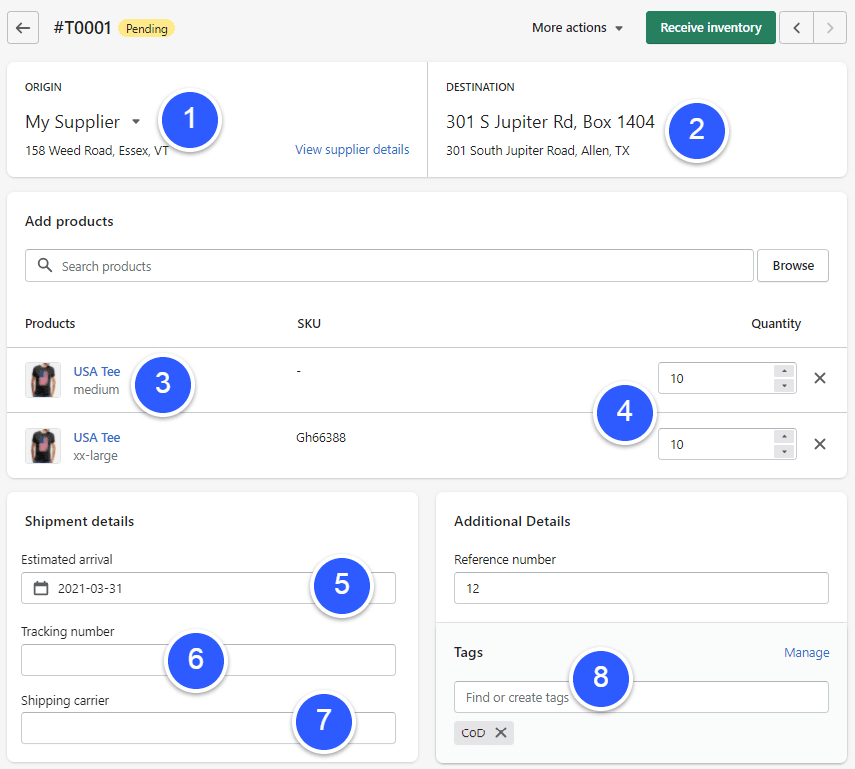
Task: Click the Browse button
Action: 793,266
